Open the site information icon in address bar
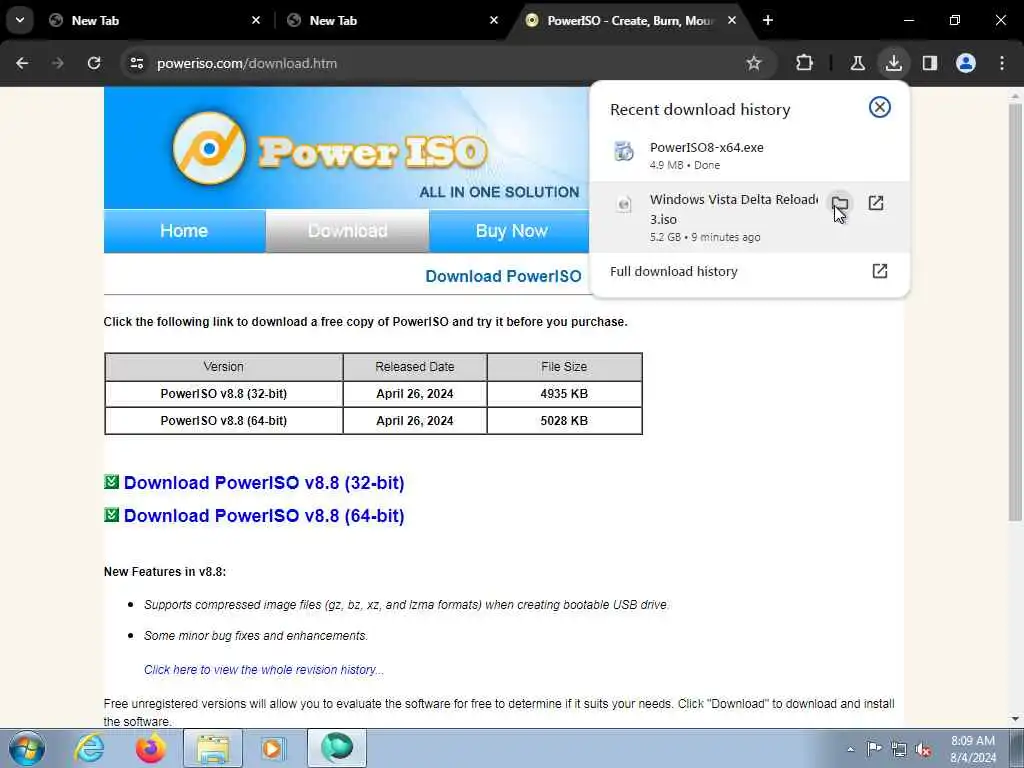 pos(136,63)
